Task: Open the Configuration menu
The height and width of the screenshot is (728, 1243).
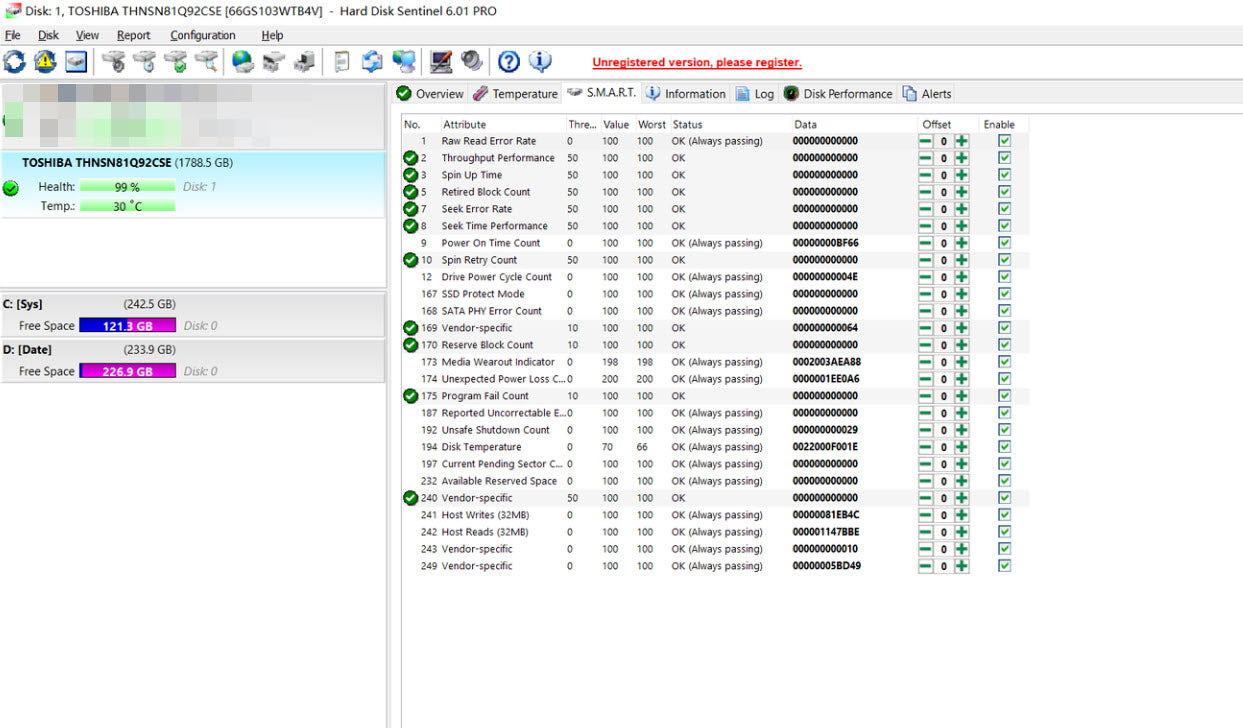Action: (x=203, y=35)
